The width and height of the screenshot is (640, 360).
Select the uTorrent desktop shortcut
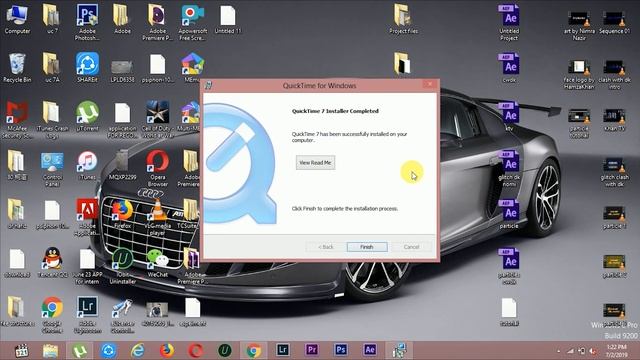87,117
